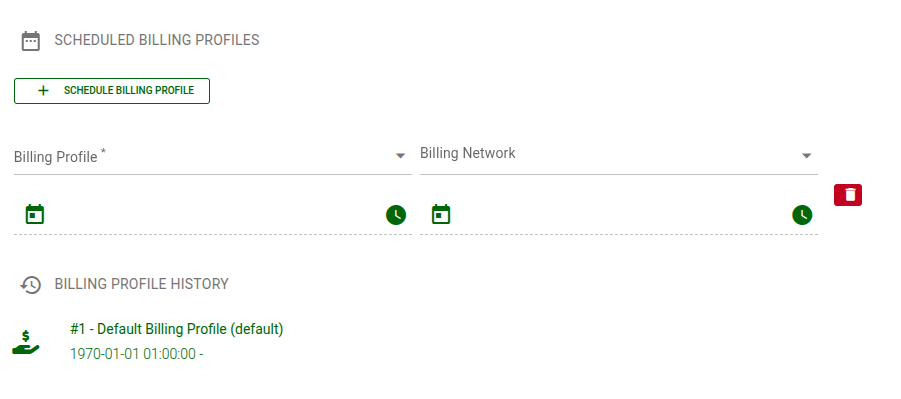Screen dimensions: 901x399
Task: Click the 1970-01-01 01:00:00 timestamp text
Action: point(133,354)
